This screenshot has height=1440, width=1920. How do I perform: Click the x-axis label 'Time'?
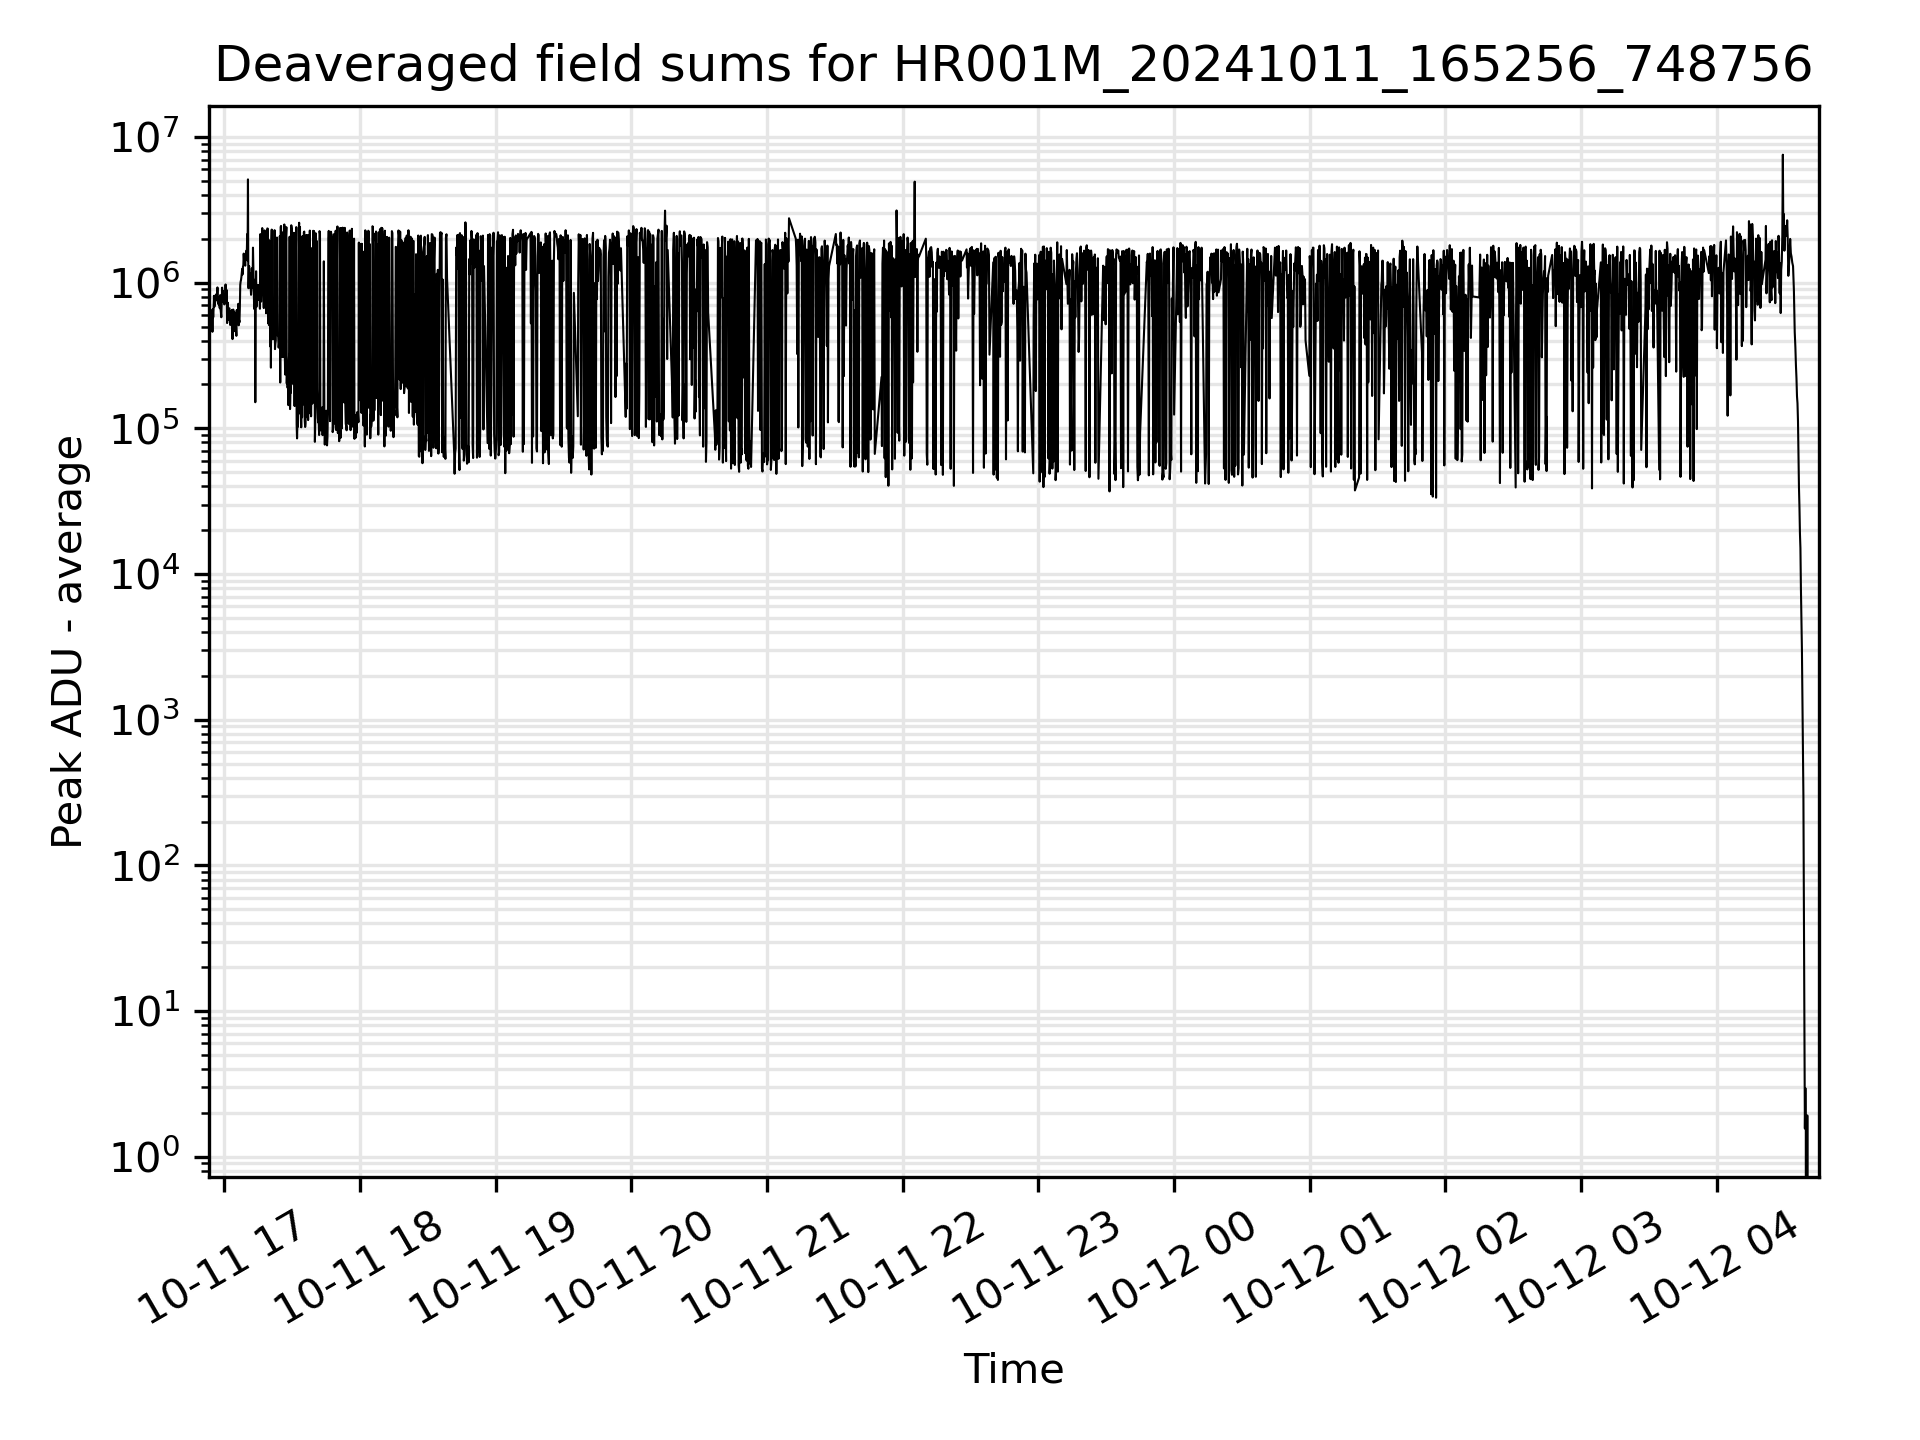(x=1013, y=1369)
